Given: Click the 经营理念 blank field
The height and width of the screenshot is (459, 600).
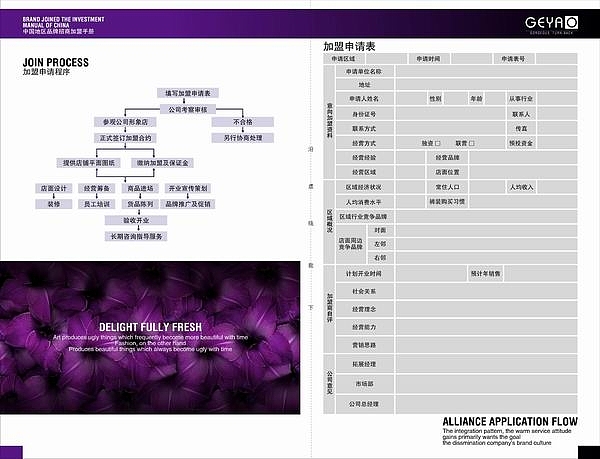Looking at the screenshot, I should (486, 309).
